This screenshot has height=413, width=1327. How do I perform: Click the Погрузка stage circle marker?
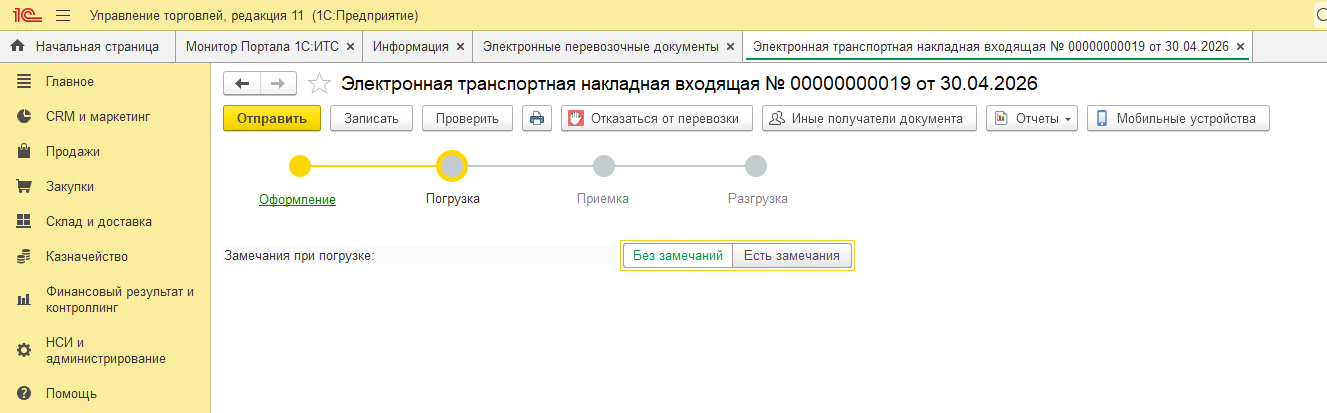452,166
